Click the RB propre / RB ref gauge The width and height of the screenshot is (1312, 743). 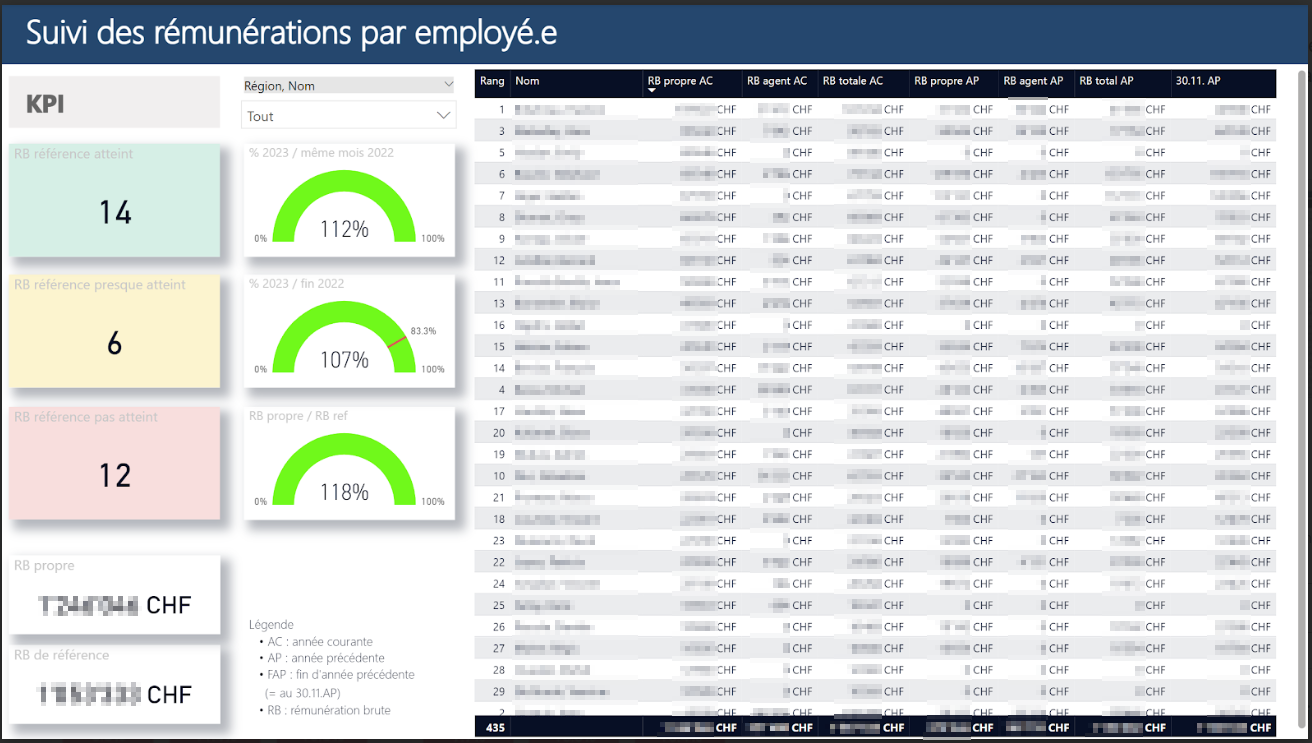[345, 470]
